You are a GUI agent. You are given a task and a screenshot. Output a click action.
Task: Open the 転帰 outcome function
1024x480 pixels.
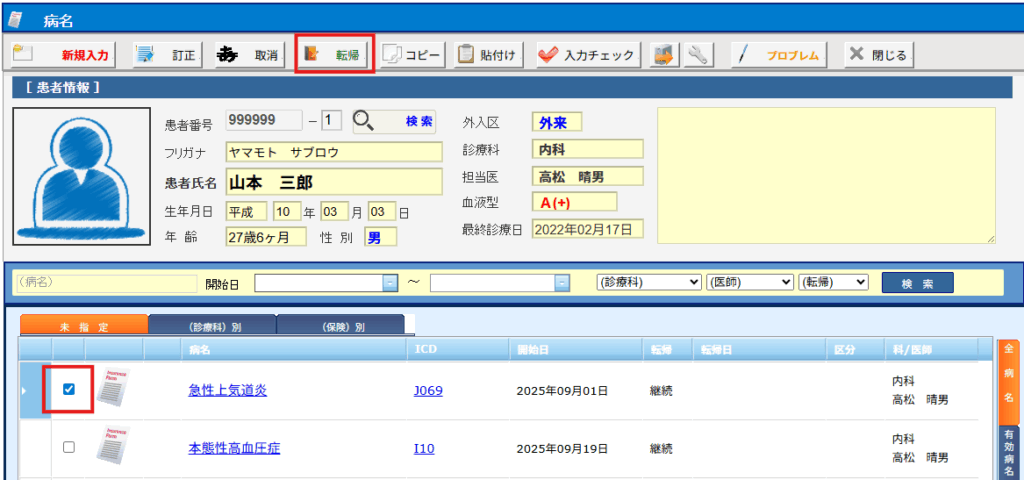pyautogui.click(x=335, y=54)
